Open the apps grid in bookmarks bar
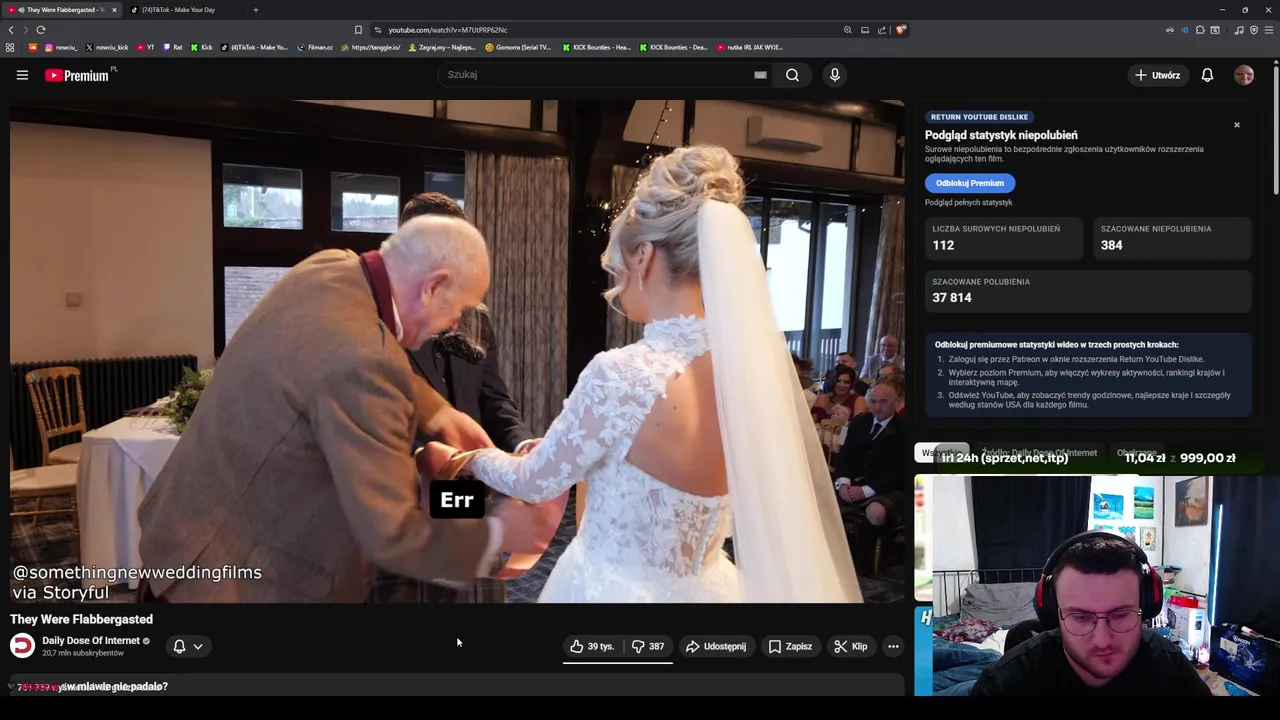The image size is (1280, 720). 10,47
